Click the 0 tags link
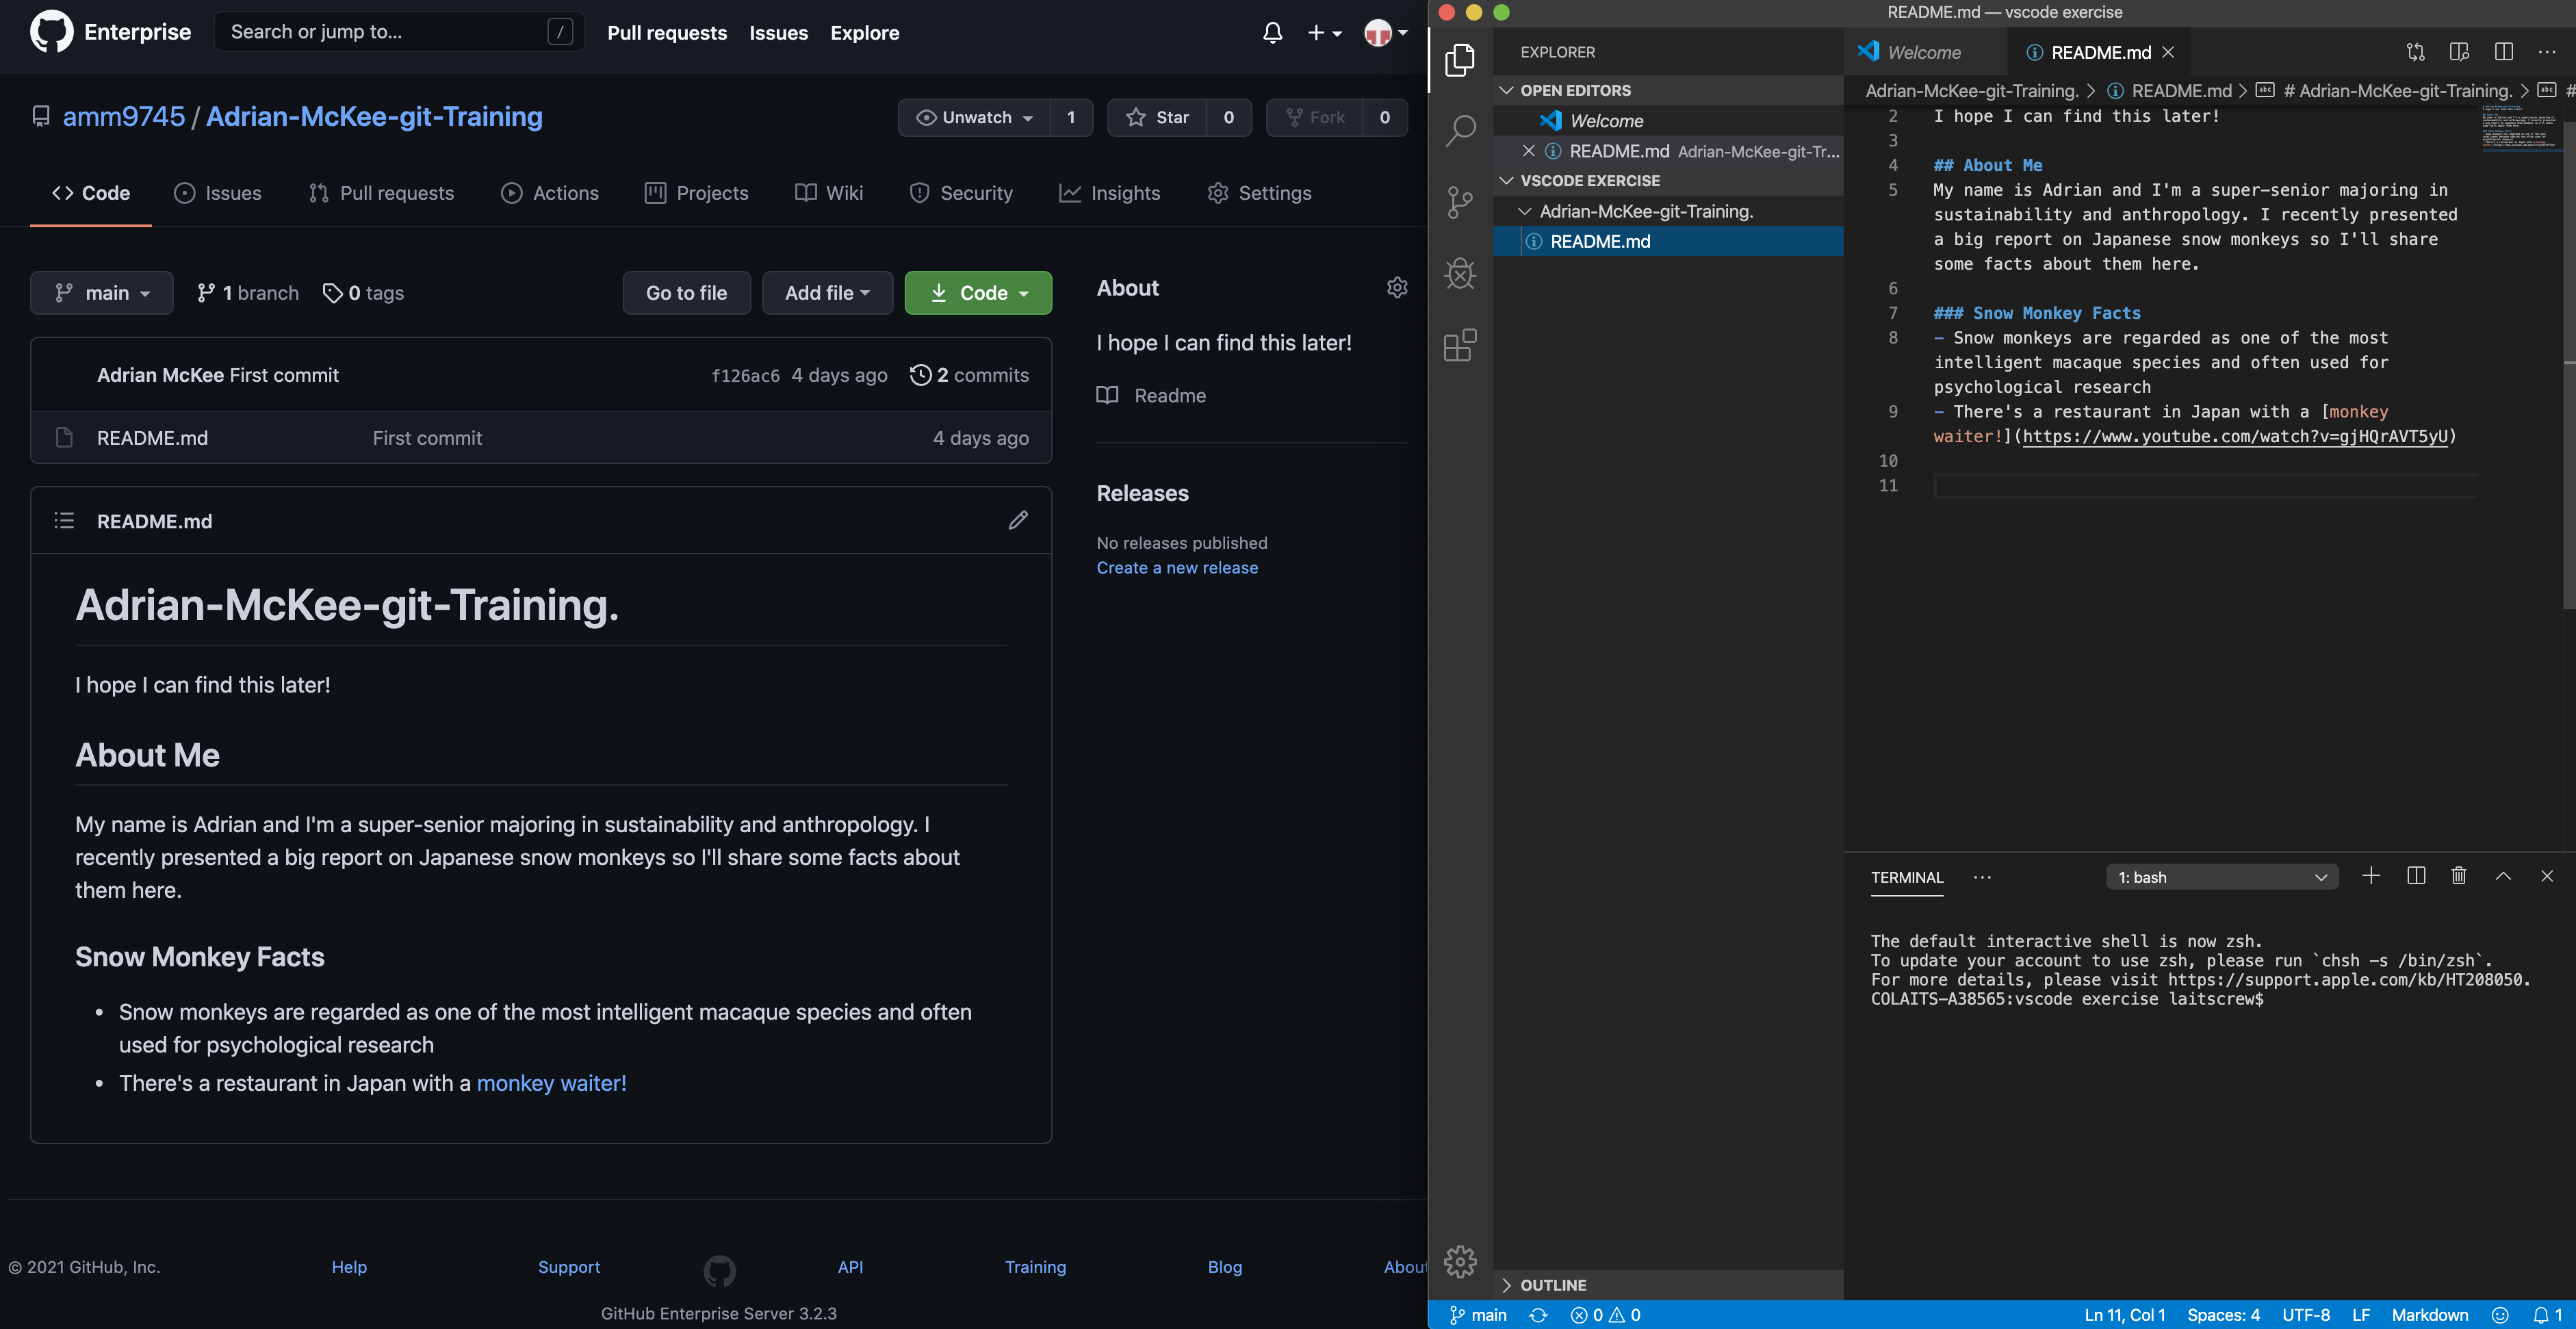2576x1329 pixels. click(363, 293)
